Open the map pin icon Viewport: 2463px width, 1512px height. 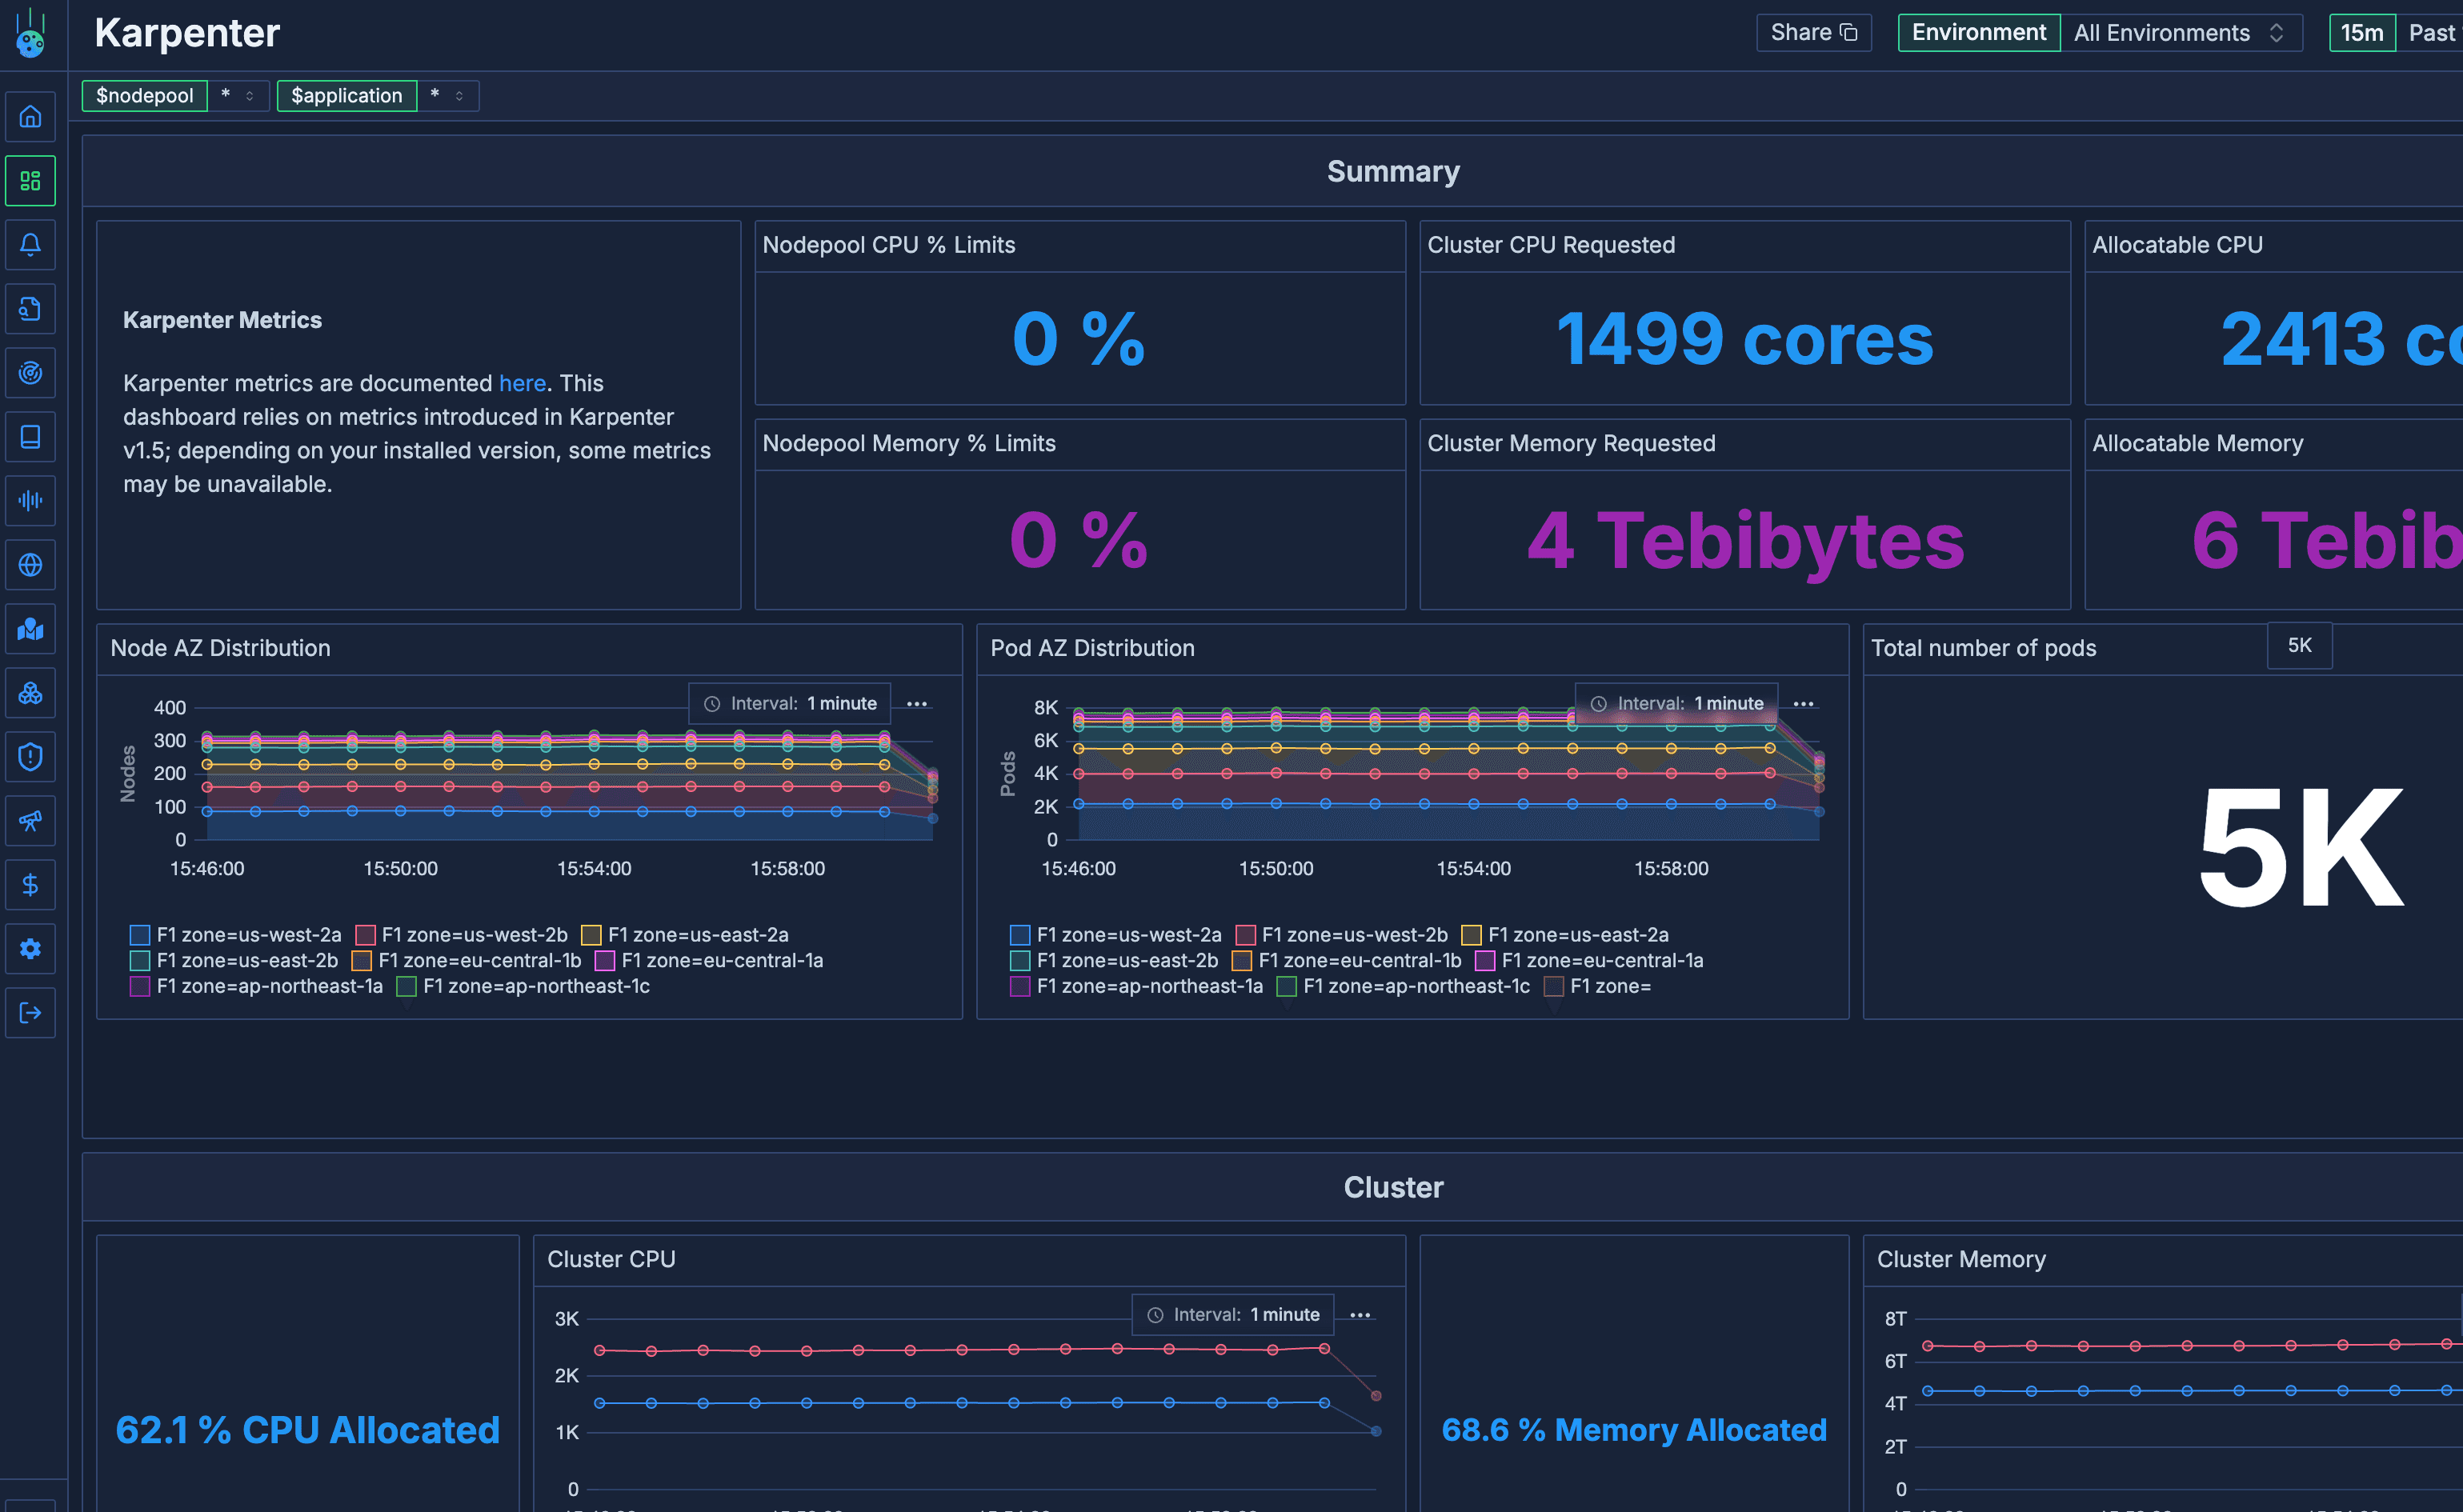point(30,629)
